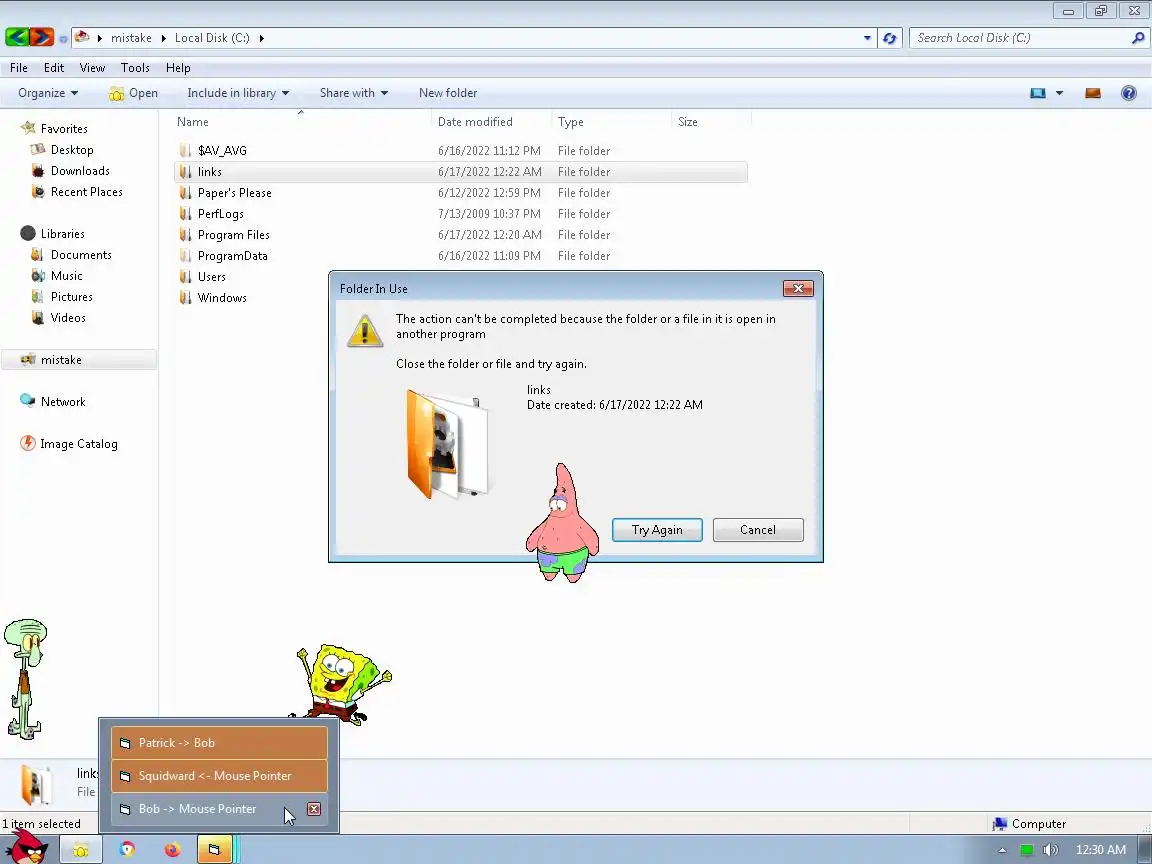
Task: Open Network in the navigation pane
Action: (x=63, y=402)
